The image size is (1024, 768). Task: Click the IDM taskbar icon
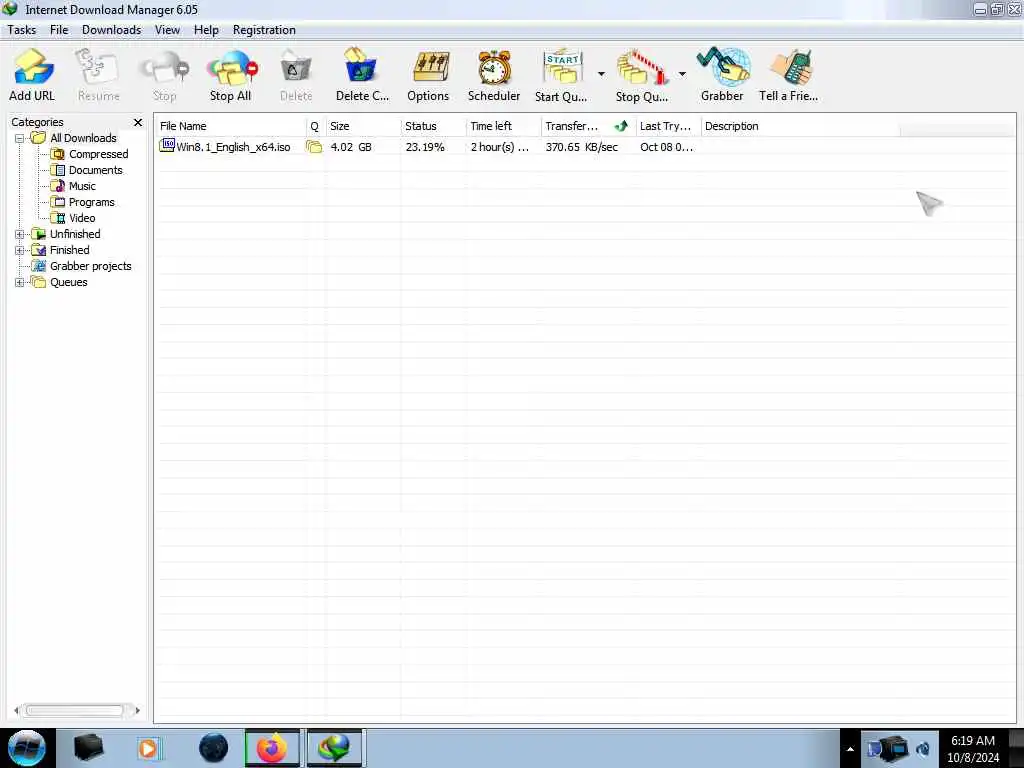pos(334,748)
